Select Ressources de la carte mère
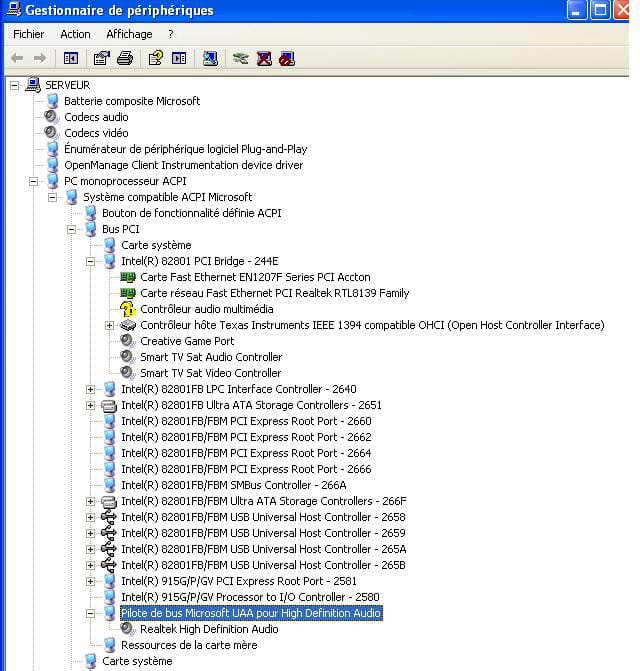This screenshot has width=640, height=671. [x=189, y=645]
